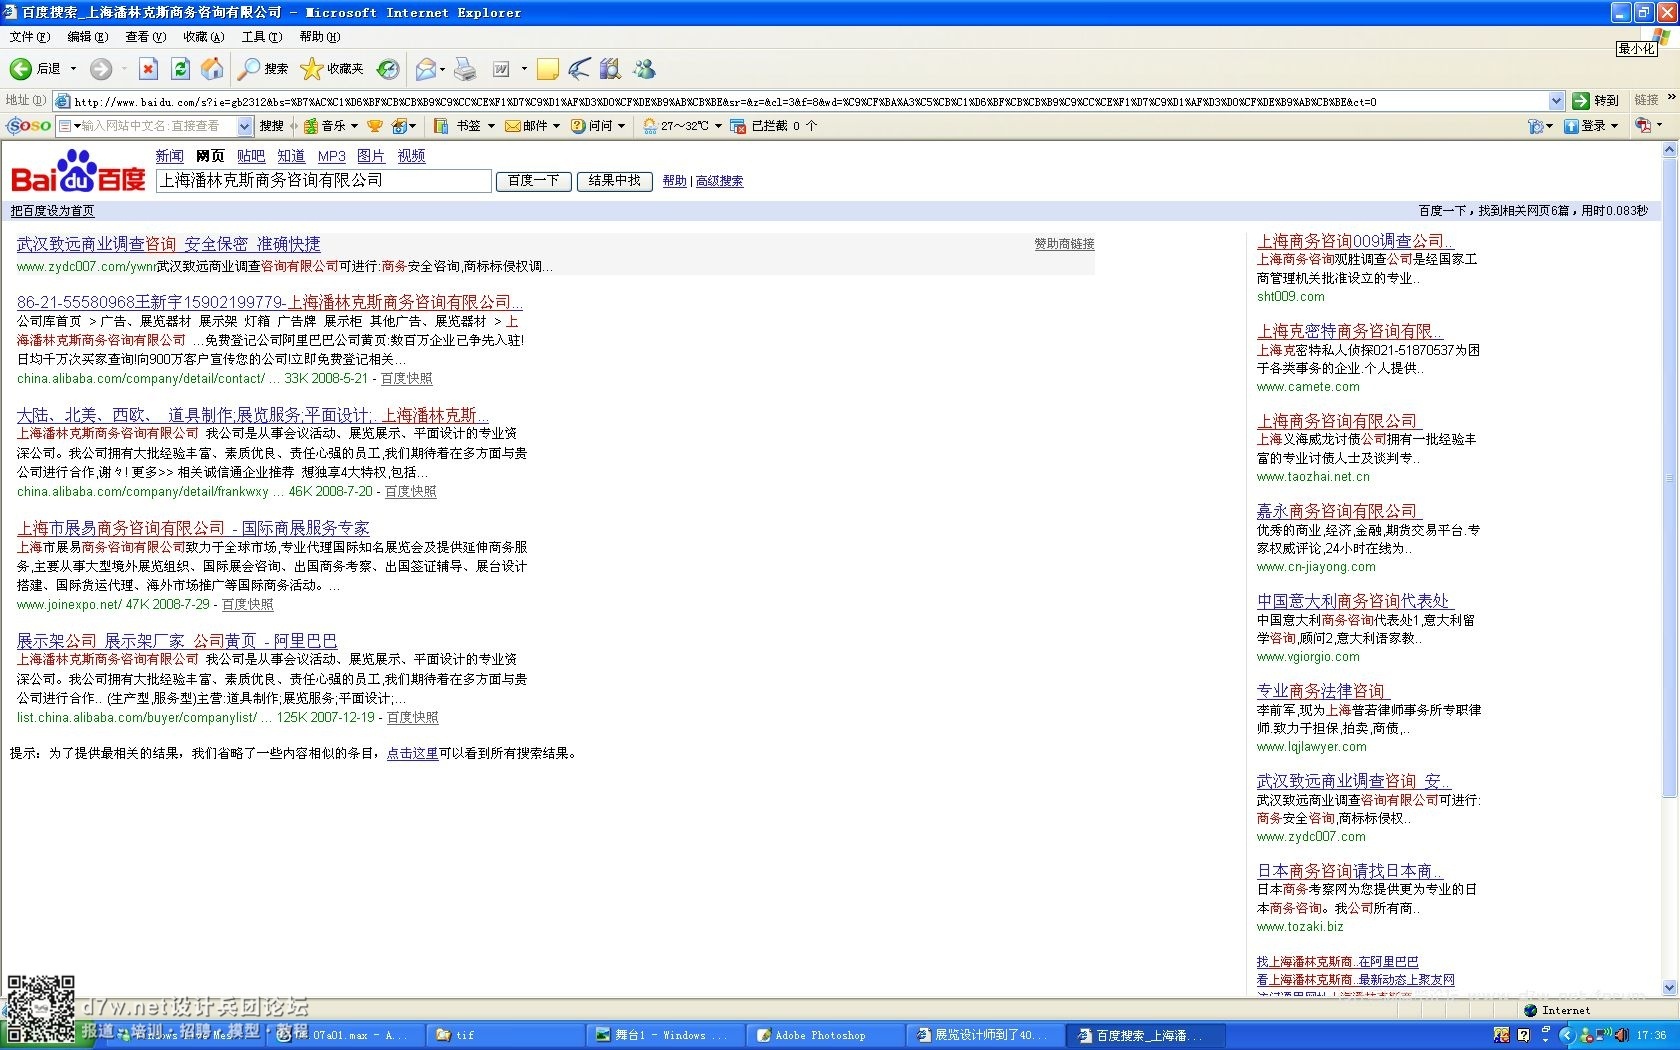Image resolution: width=1680 pixels, height=1050 pixels.
Task: Open the 邮件 dropdown menu
Action: pos(556,126)
